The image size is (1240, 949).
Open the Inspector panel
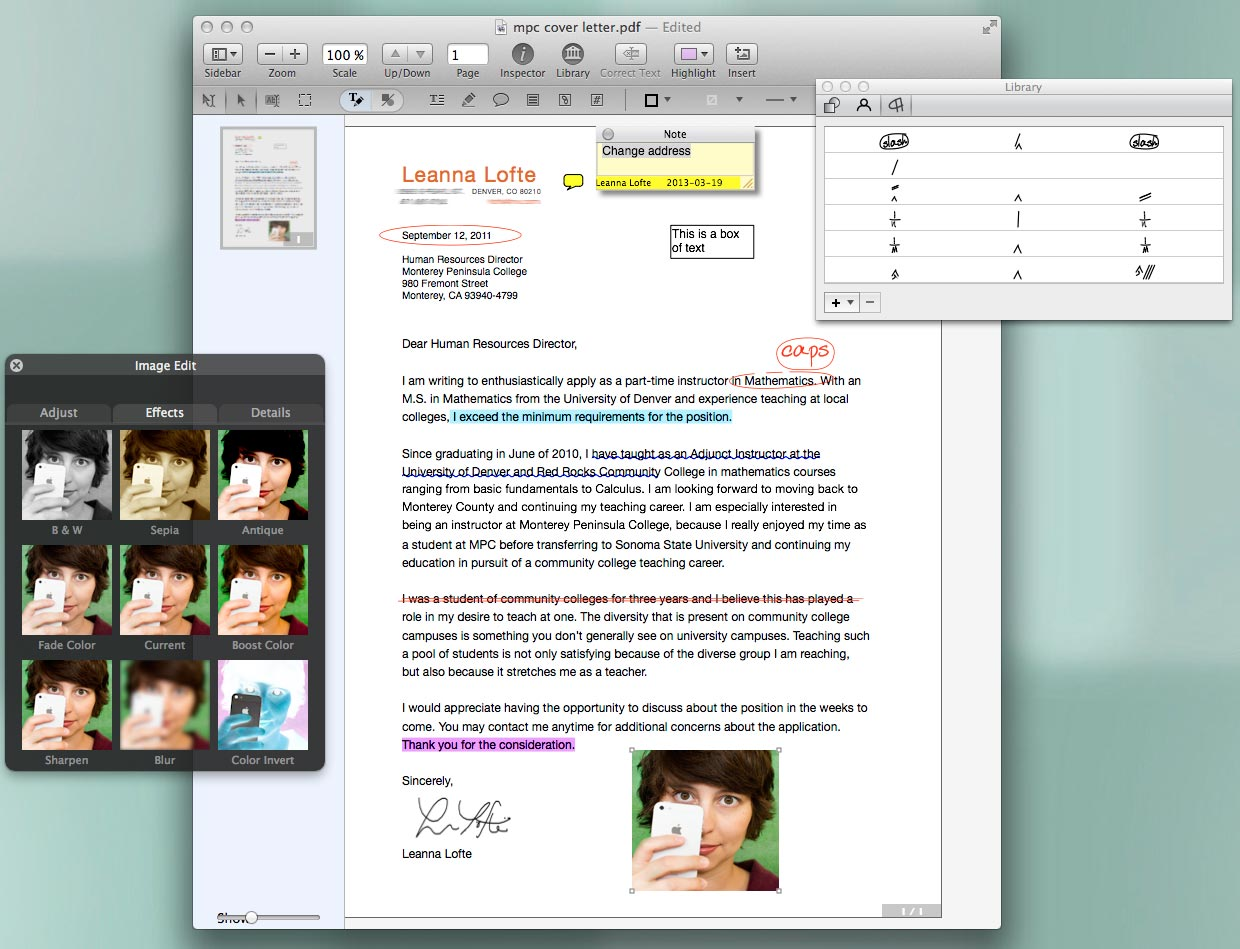[522, 54]
